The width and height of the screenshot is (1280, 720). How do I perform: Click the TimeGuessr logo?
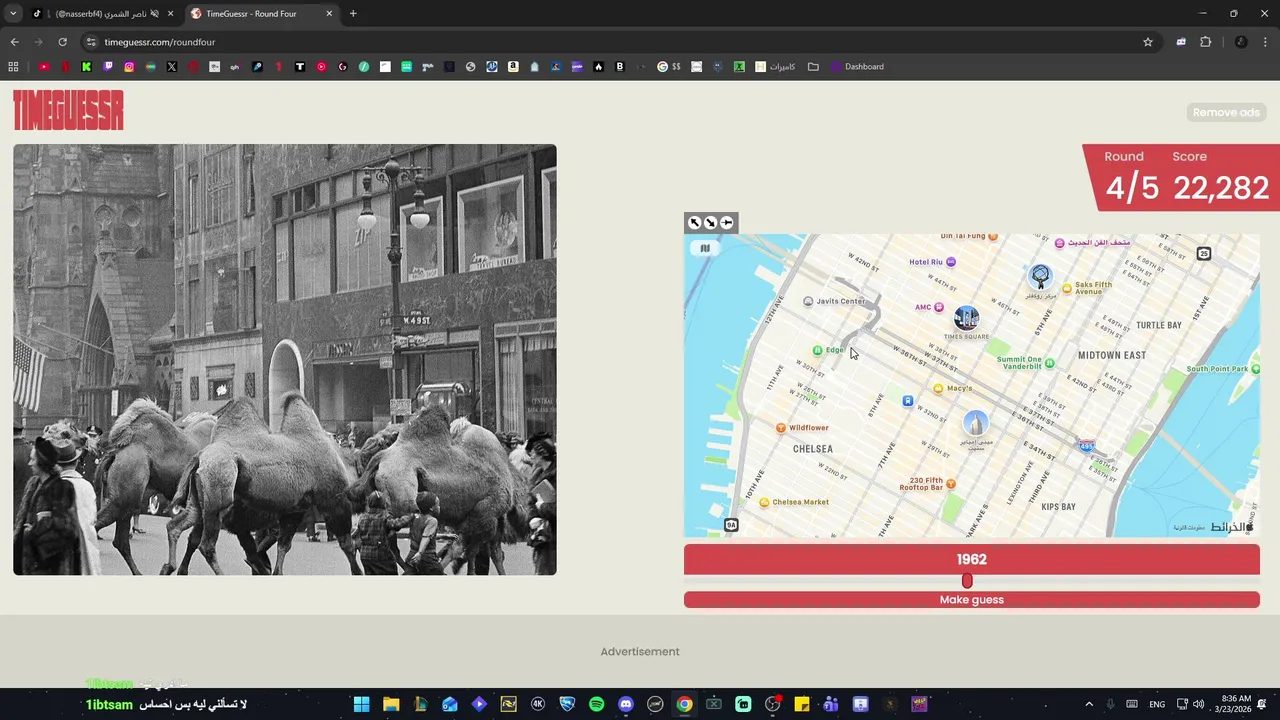pos(68,110)
